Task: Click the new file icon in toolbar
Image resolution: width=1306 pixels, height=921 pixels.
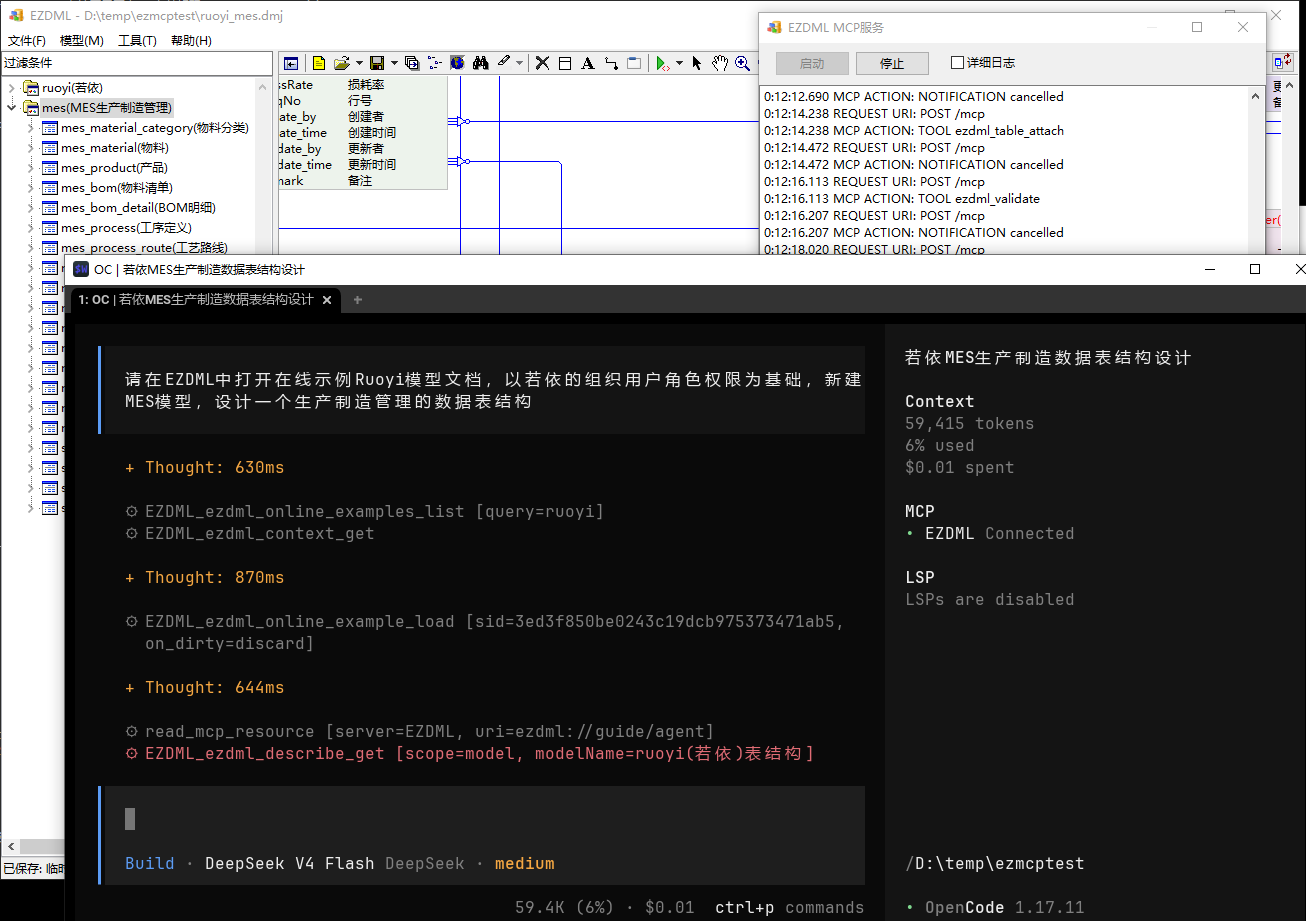Action: click(x=319, y=63)
